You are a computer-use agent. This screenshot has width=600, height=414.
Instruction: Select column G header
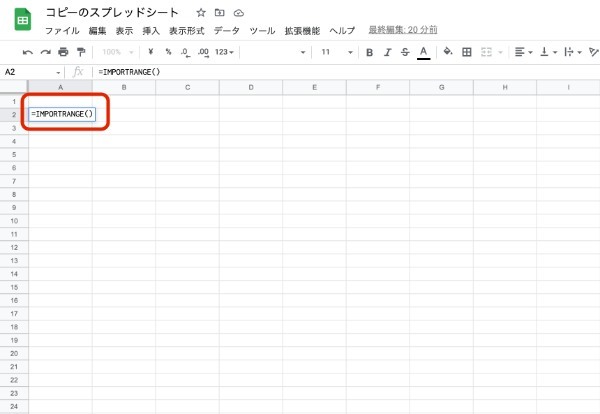441,88
